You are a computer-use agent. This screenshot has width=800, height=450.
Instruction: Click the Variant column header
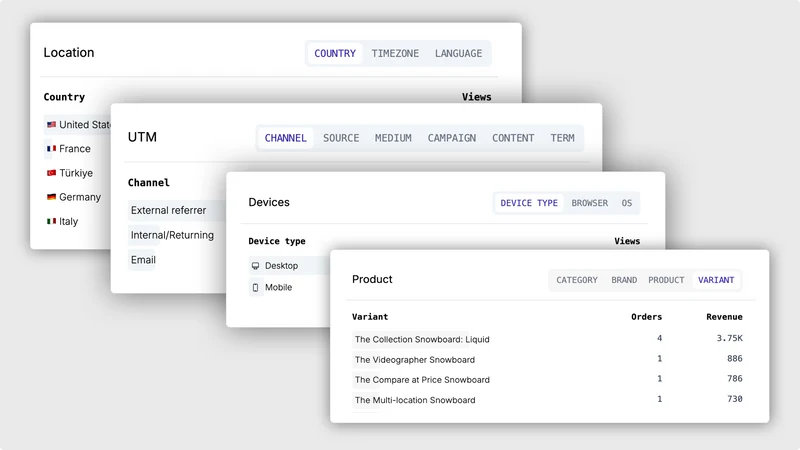[370, 317]
